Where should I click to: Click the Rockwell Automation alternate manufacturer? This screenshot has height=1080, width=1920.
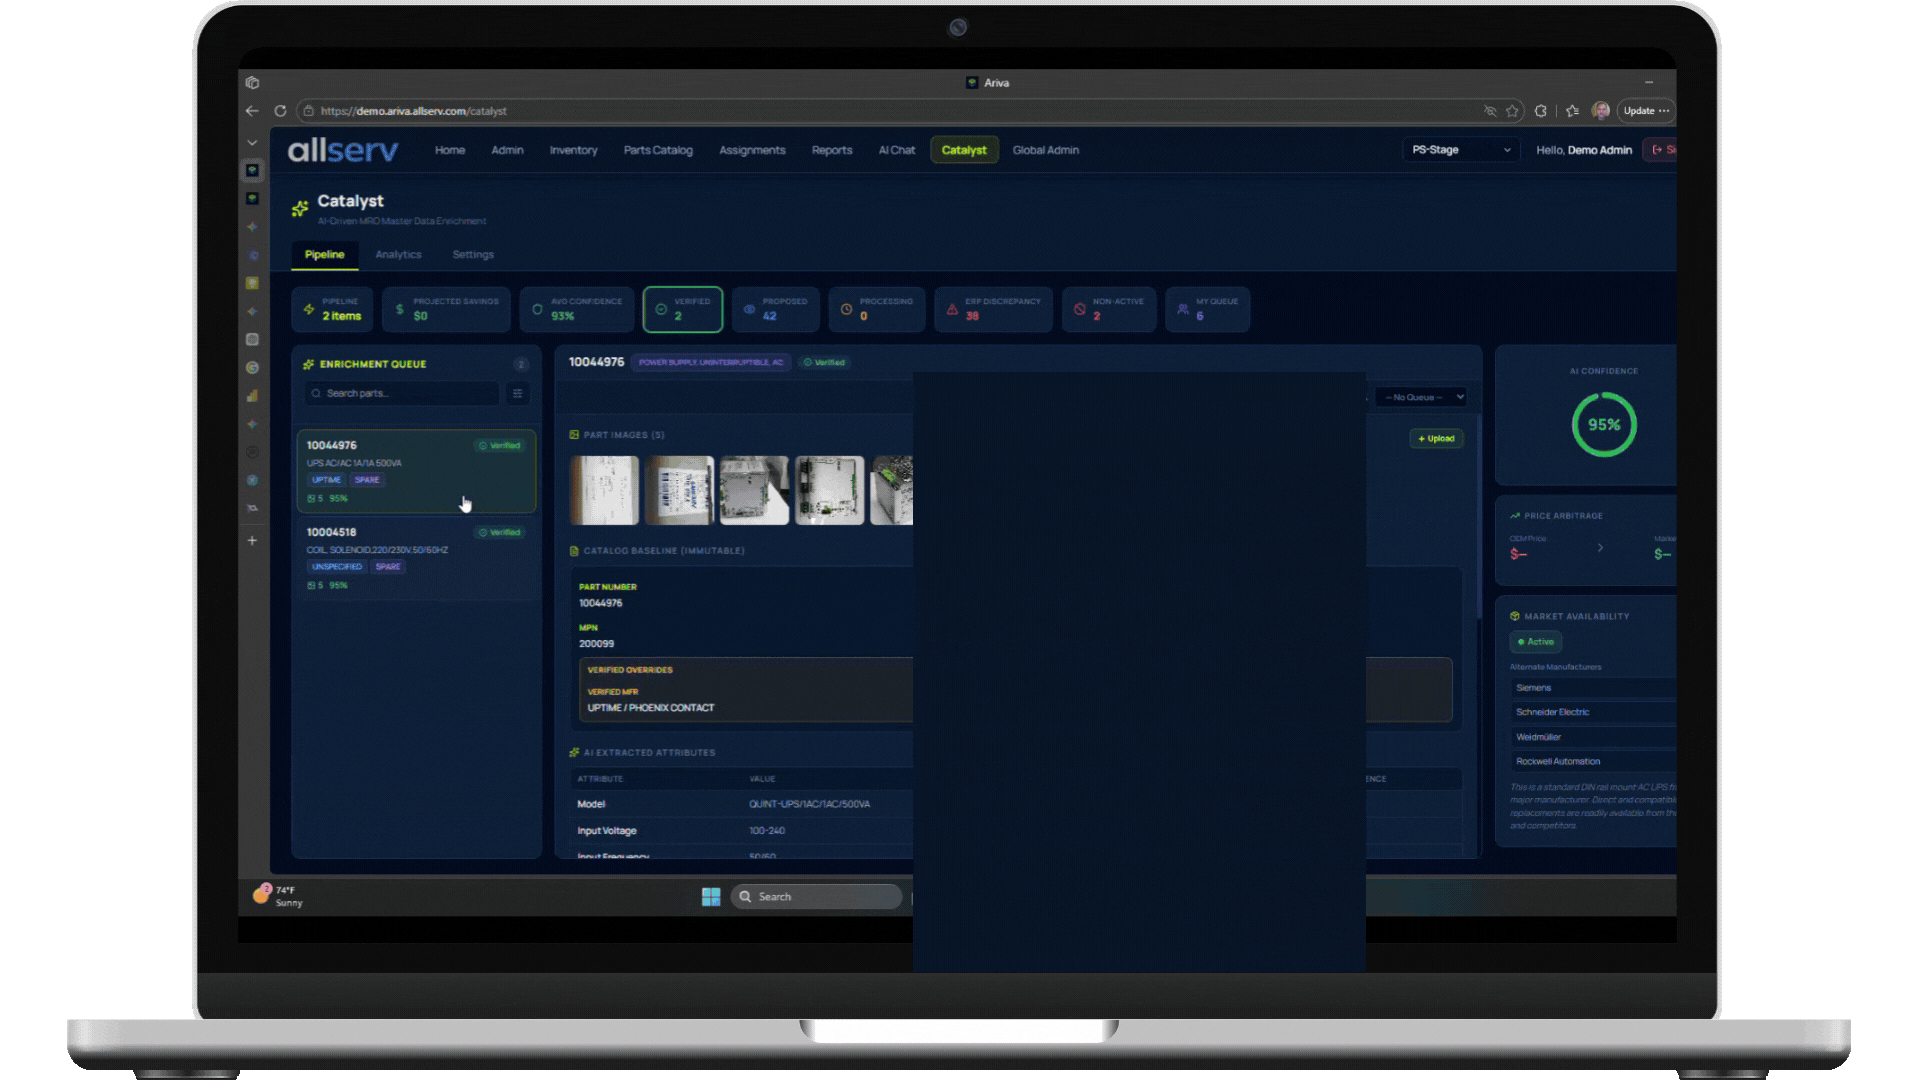click(1594, 762)
